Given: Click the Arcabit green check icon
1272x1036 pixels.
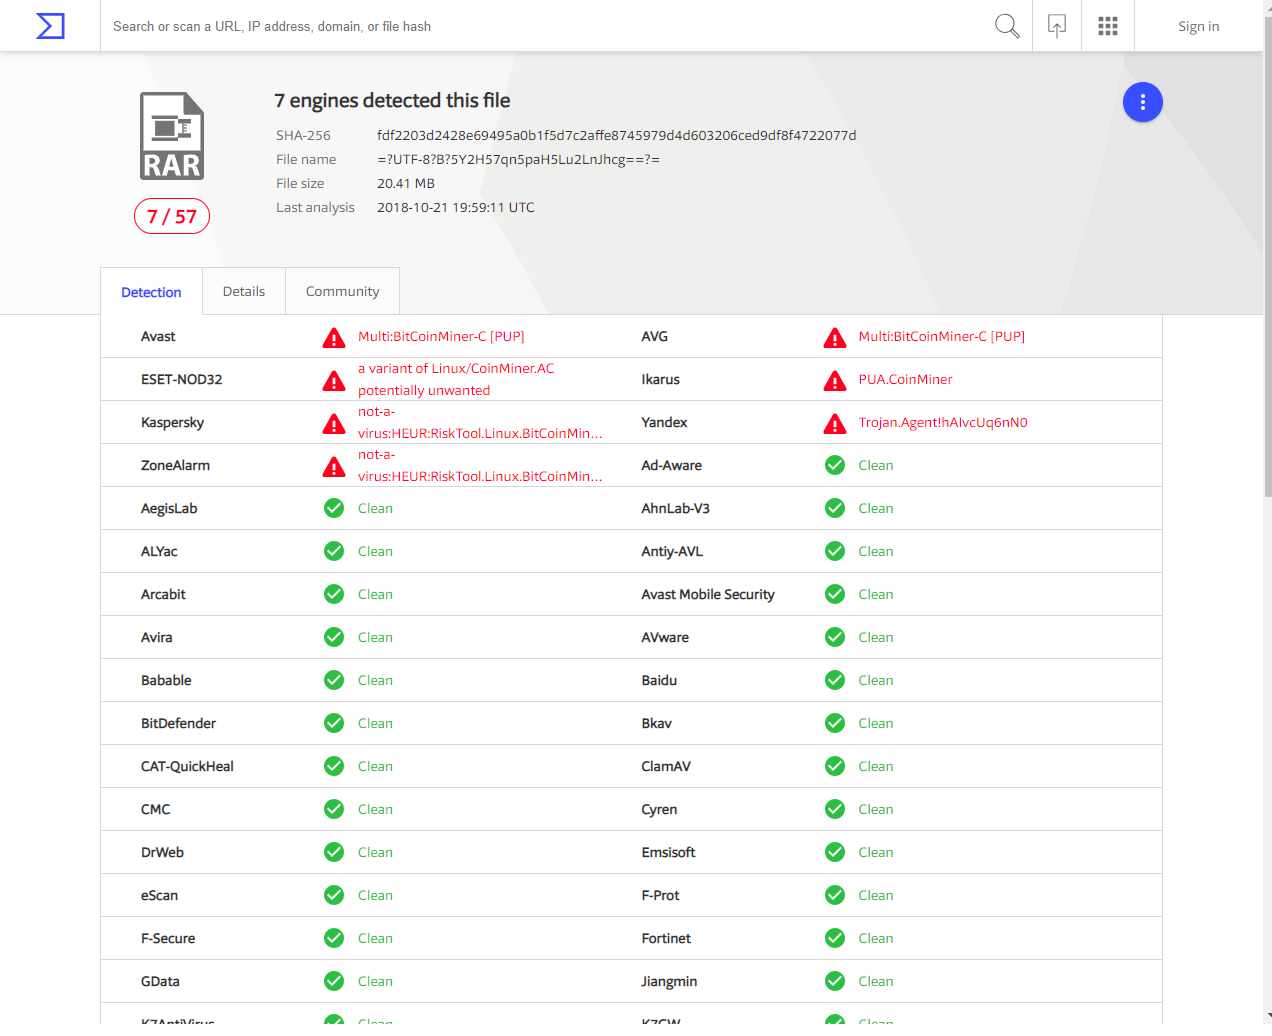Looking at the screenshot, I should 334,594.
